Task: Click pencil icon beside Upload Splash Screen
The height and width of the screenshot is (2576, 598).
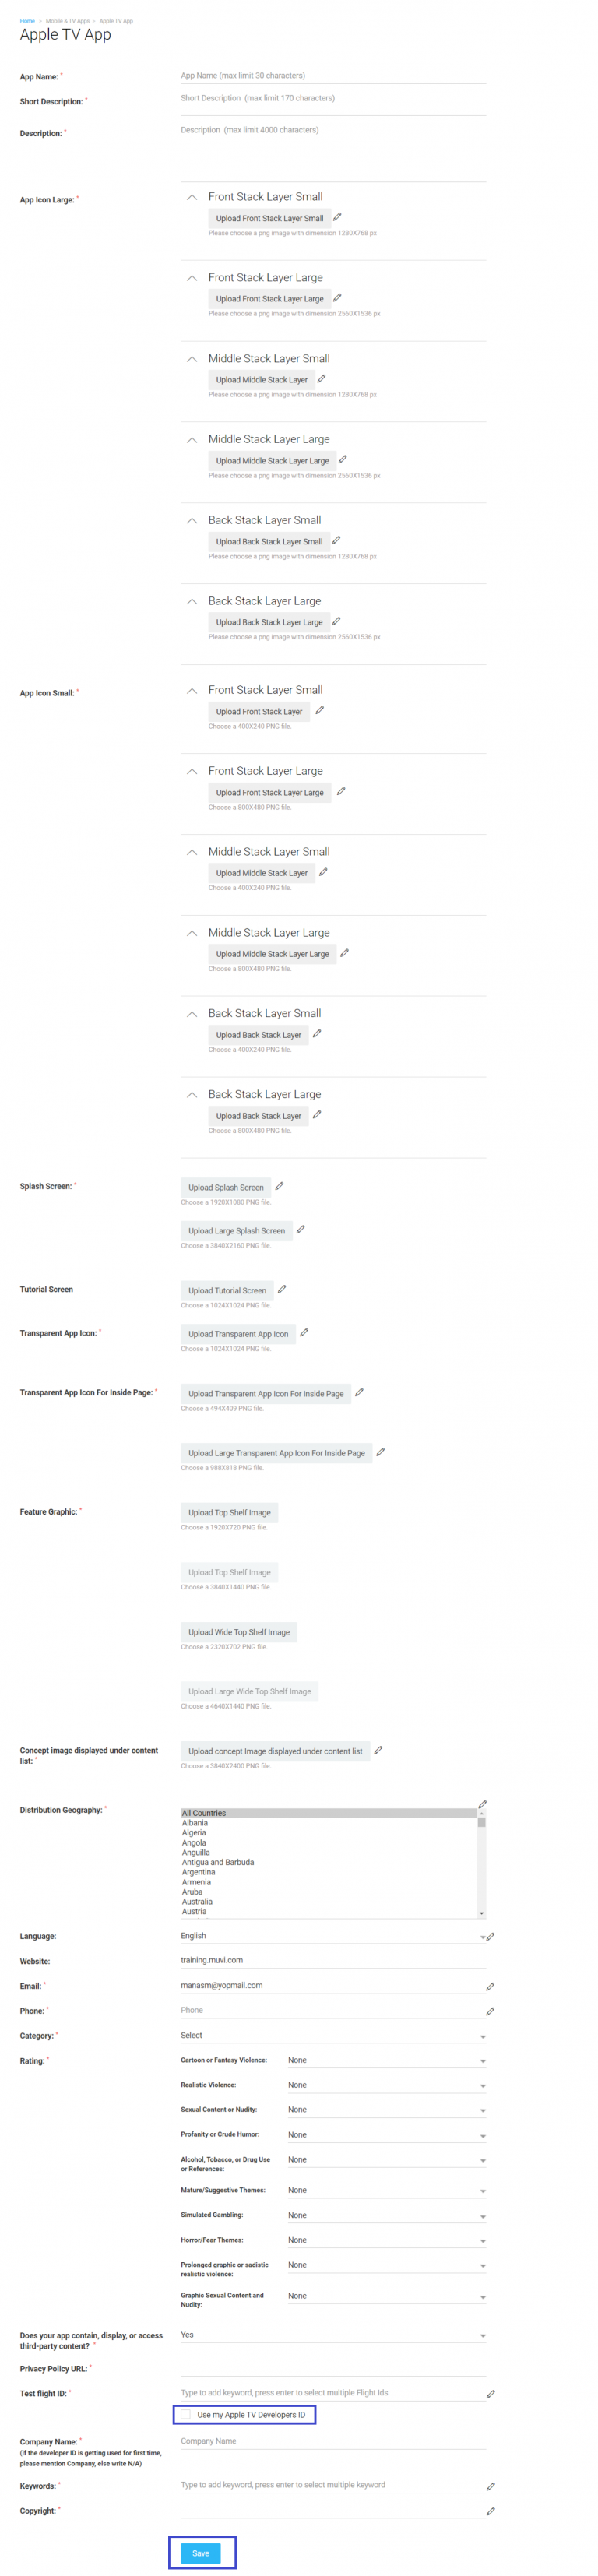Action: 279,1186
